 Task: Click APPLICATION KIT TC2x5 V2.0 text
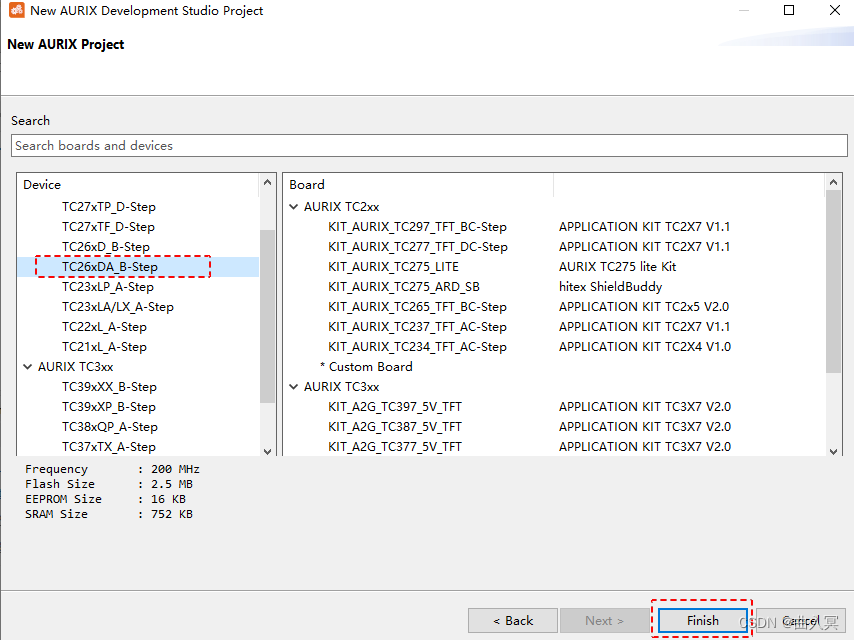pyautogui.click(x=644, y=307)
